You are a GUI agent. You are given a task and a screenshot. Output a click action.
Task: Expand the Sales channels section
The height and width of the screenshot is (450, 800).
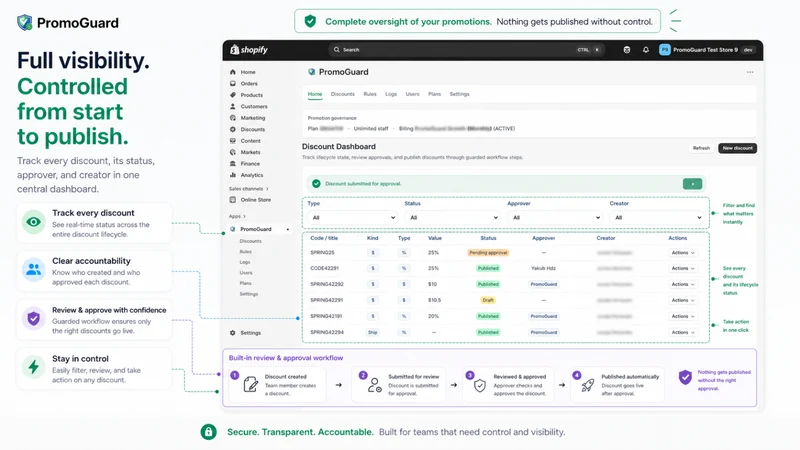(248, 189)
